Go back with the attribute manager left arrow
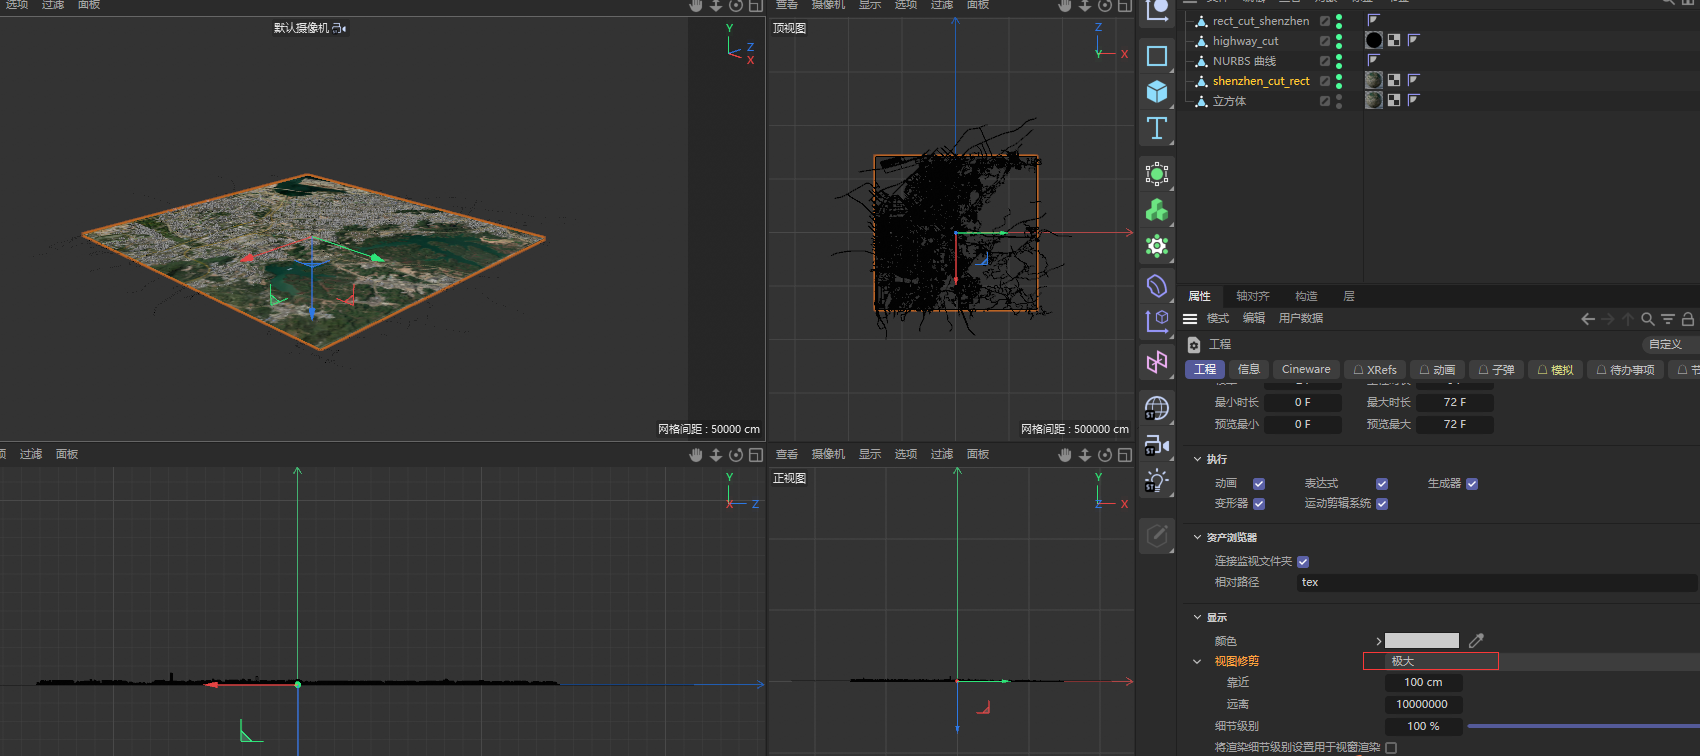Screen dimensions: 1700x756 tap(1588, 319)
